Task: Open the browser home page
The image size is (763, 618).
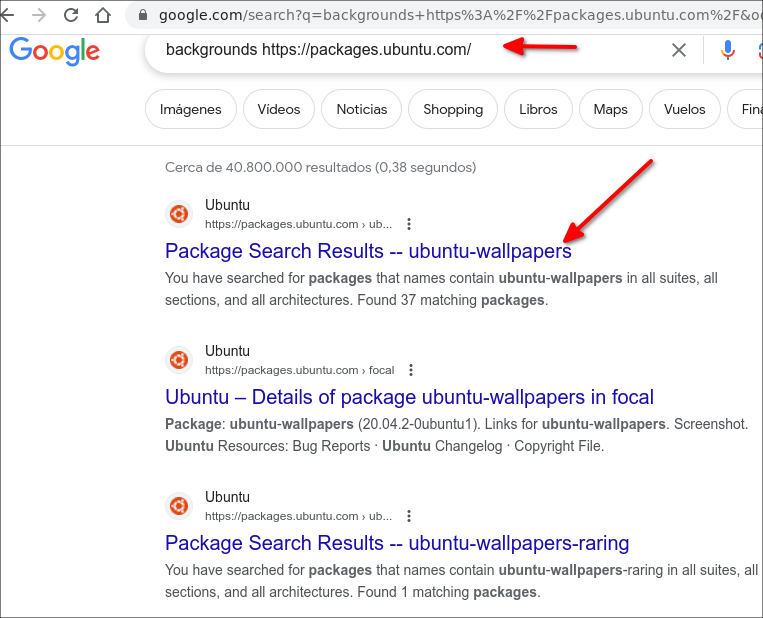Action: click(103, 15)
